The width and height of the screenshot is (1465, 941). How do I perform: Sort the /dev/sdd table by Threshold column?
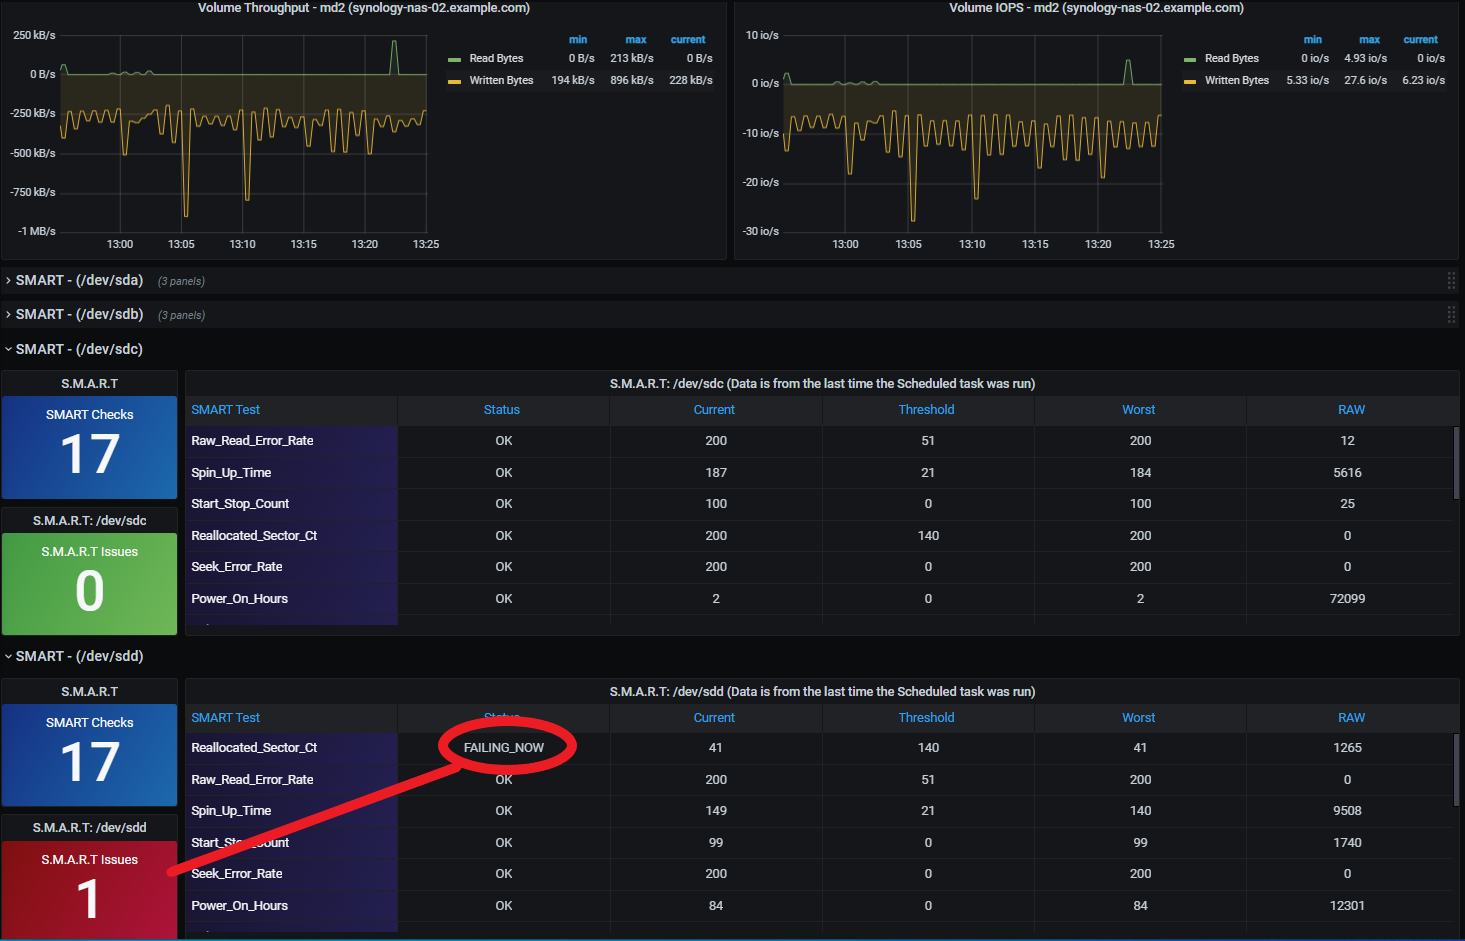(926, 718)
